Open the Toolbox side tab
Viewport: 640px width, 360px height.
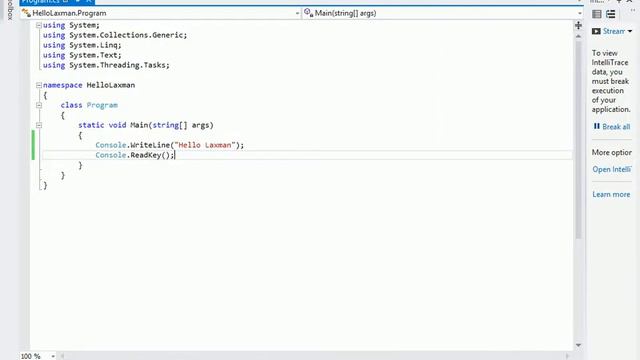click(10, 9)
